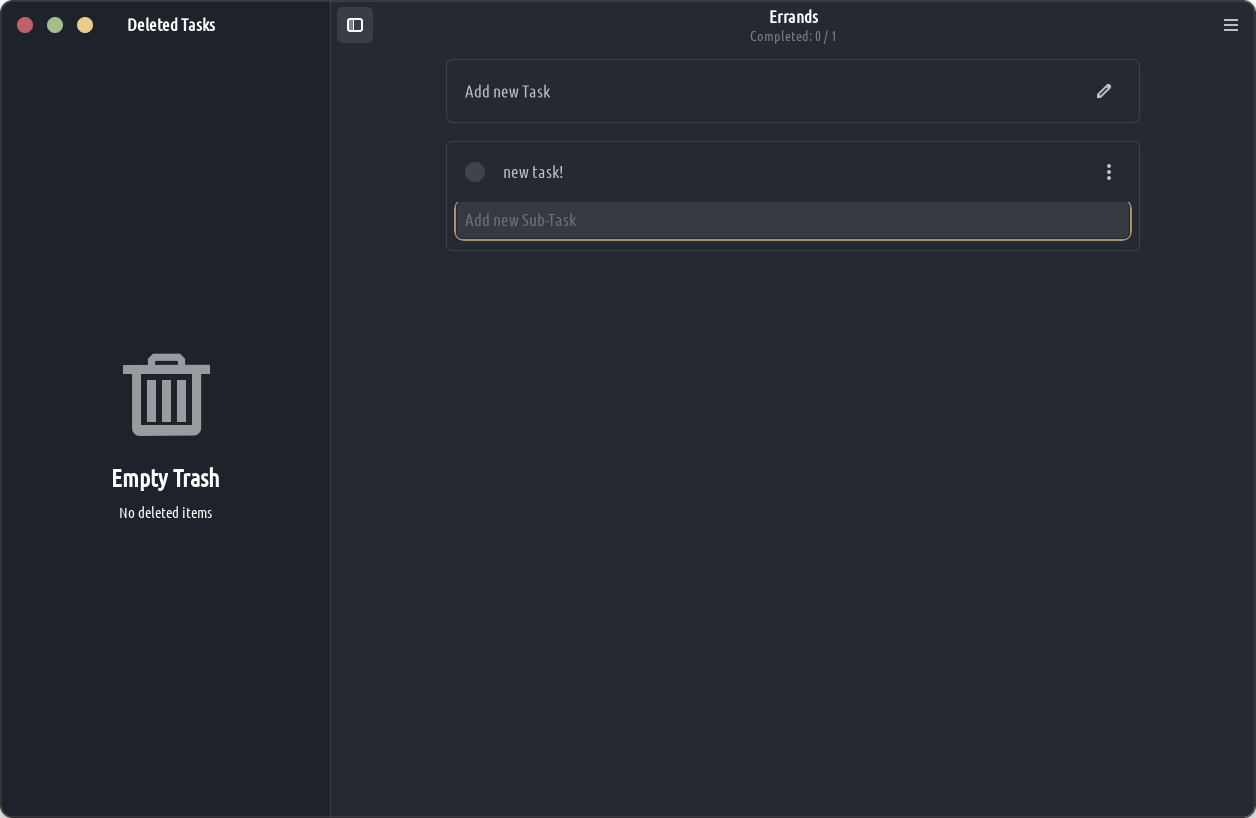This screenshot has height=818, width=1256.
Task: Focus the Add new Task field
Action: point(760,91)
